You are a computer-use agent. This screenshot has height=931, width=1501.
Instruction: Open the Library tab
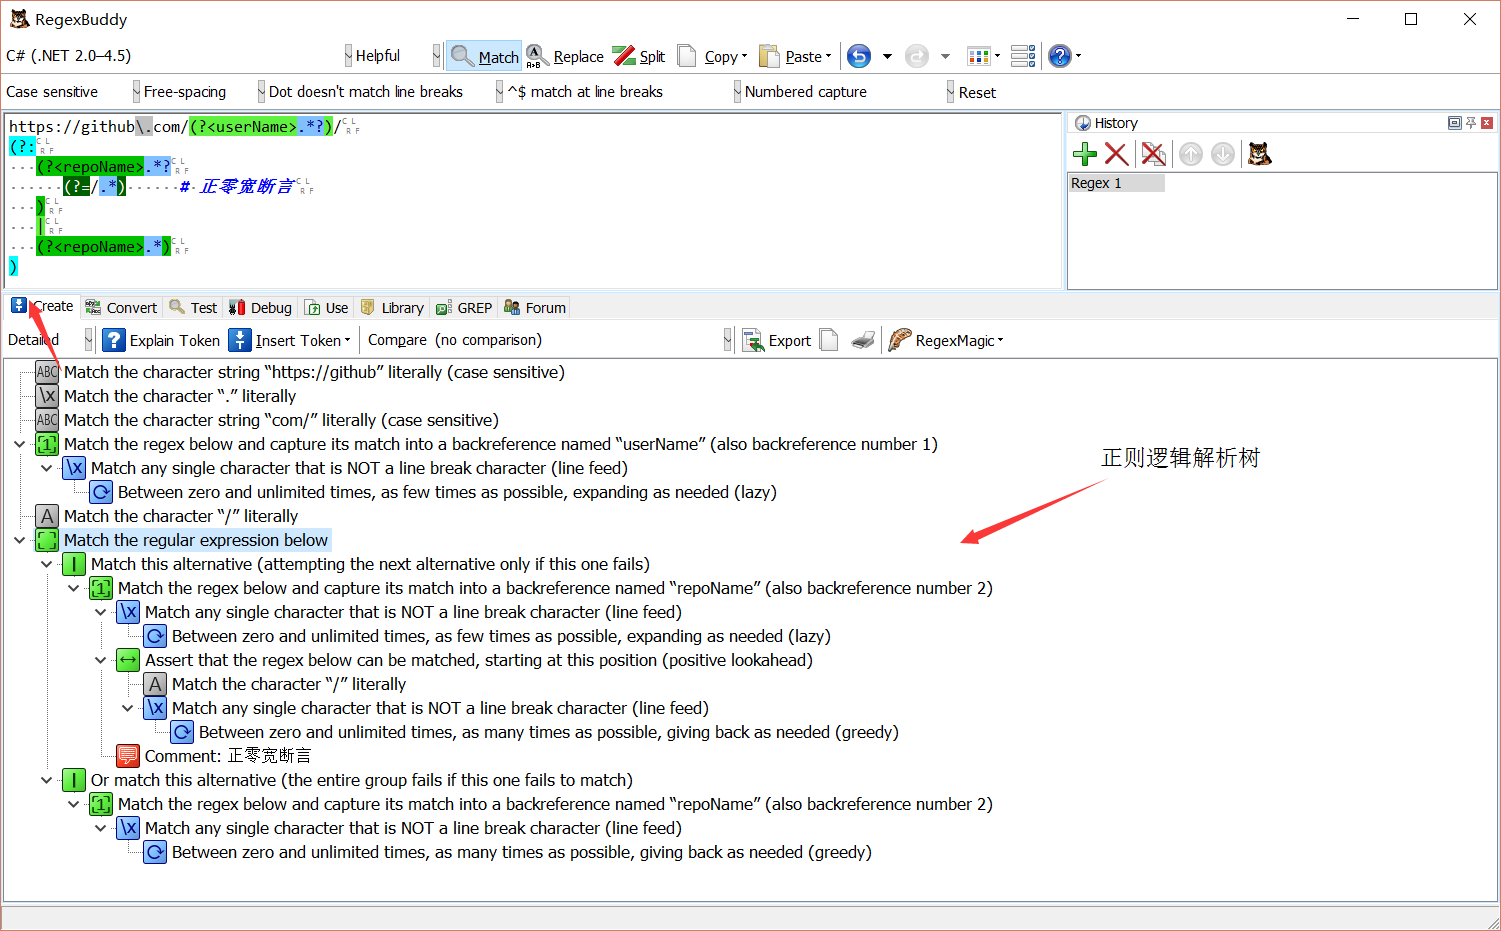click(x=392, y=308)
